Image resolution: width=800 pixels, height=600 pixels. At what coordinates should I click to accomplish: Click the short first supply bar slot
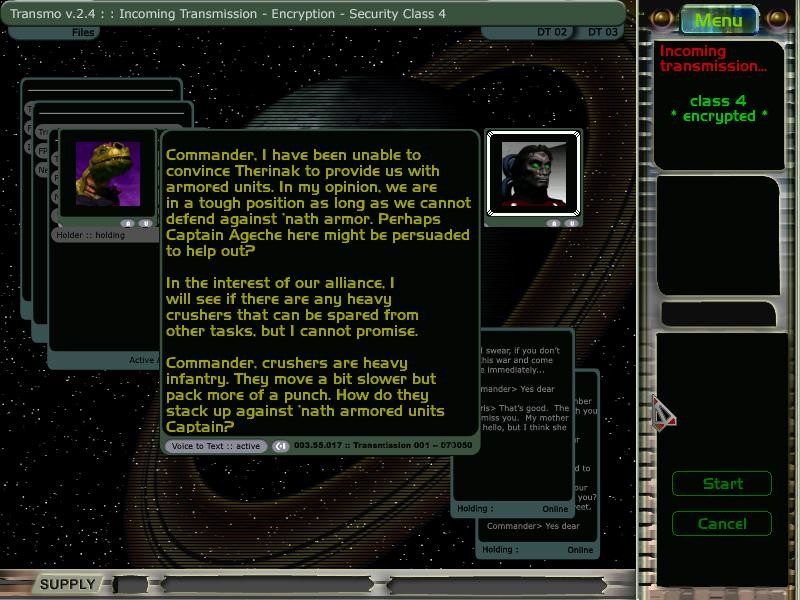tap(130, 584)
